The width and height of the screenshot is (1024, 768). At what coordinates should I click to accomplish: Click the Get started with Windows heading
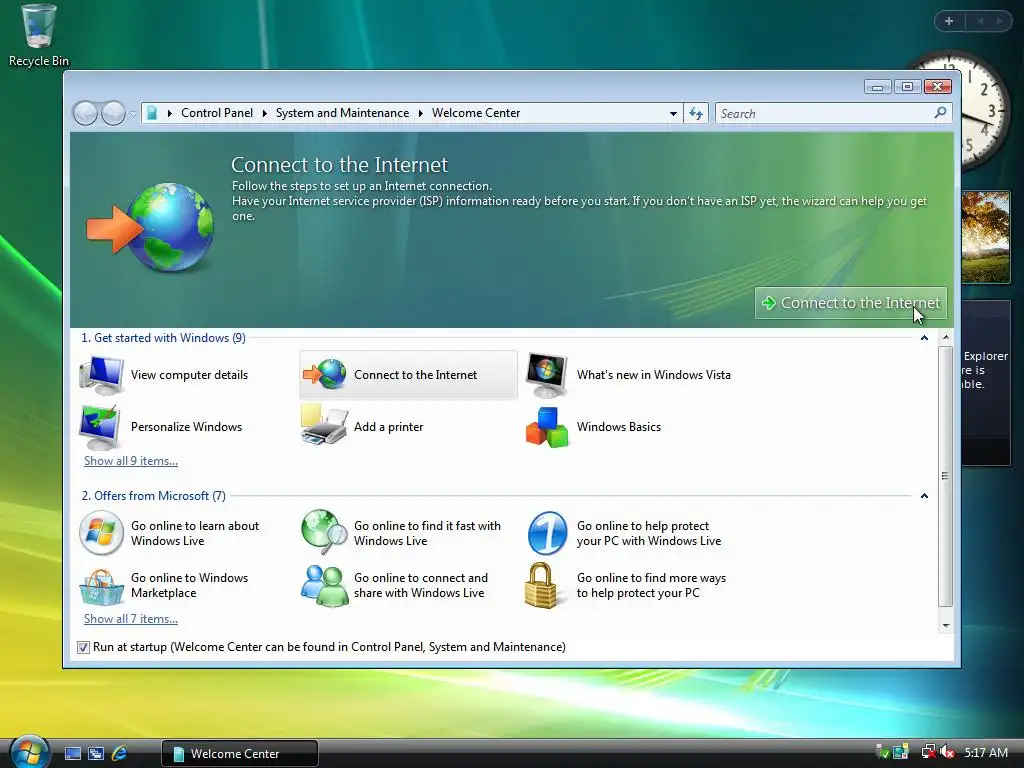coord(163,338)
